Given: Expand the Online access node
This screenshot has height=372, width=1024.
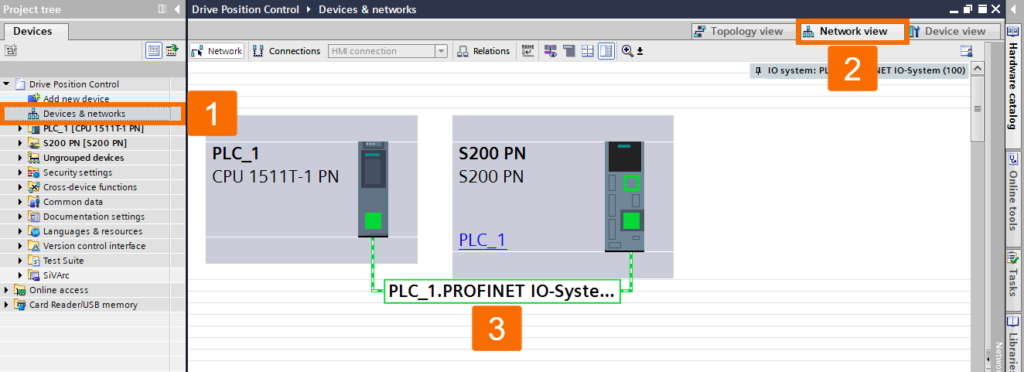Looking at the screenshot, I should pos(7,290).
